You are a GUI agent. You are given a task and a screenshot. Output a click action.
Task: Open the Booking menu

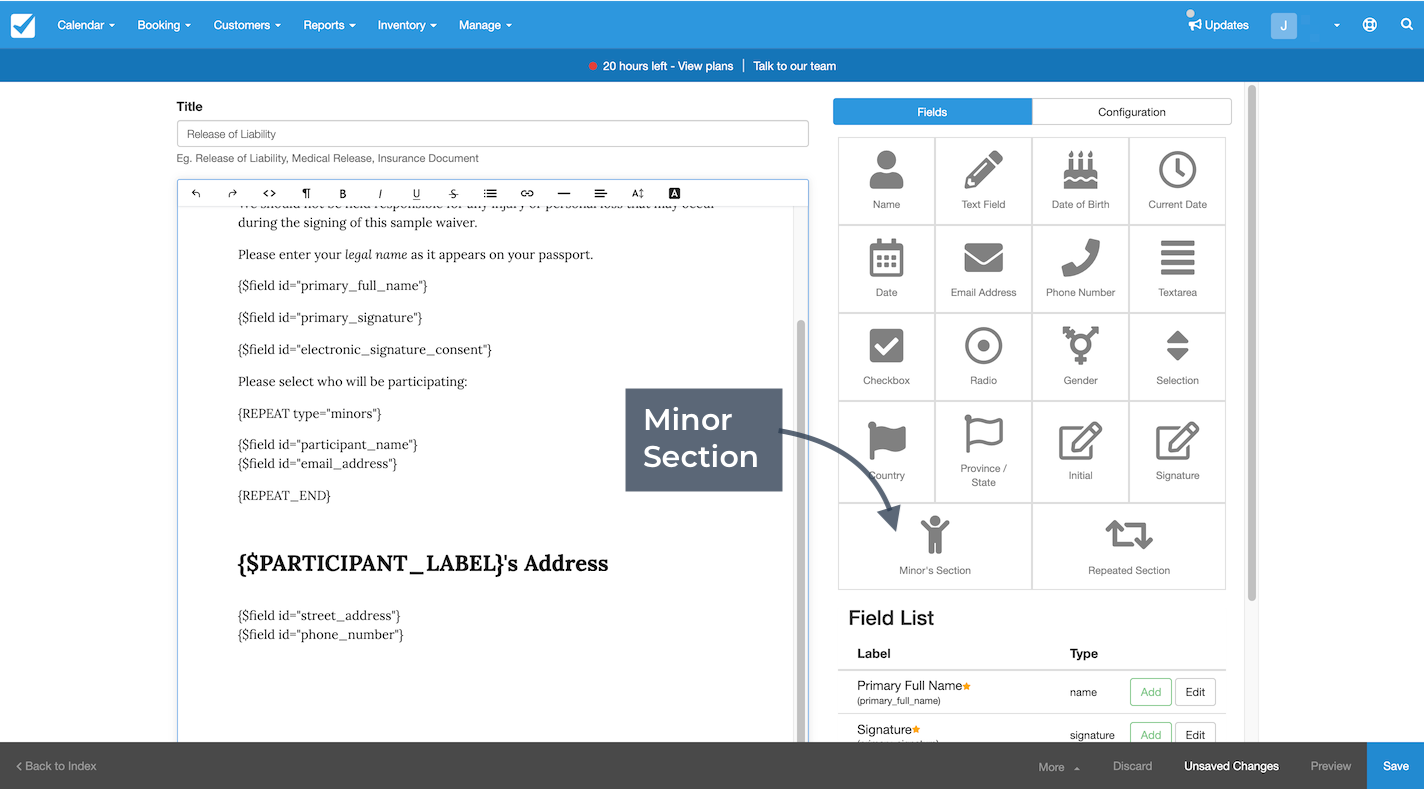[164, 25]
